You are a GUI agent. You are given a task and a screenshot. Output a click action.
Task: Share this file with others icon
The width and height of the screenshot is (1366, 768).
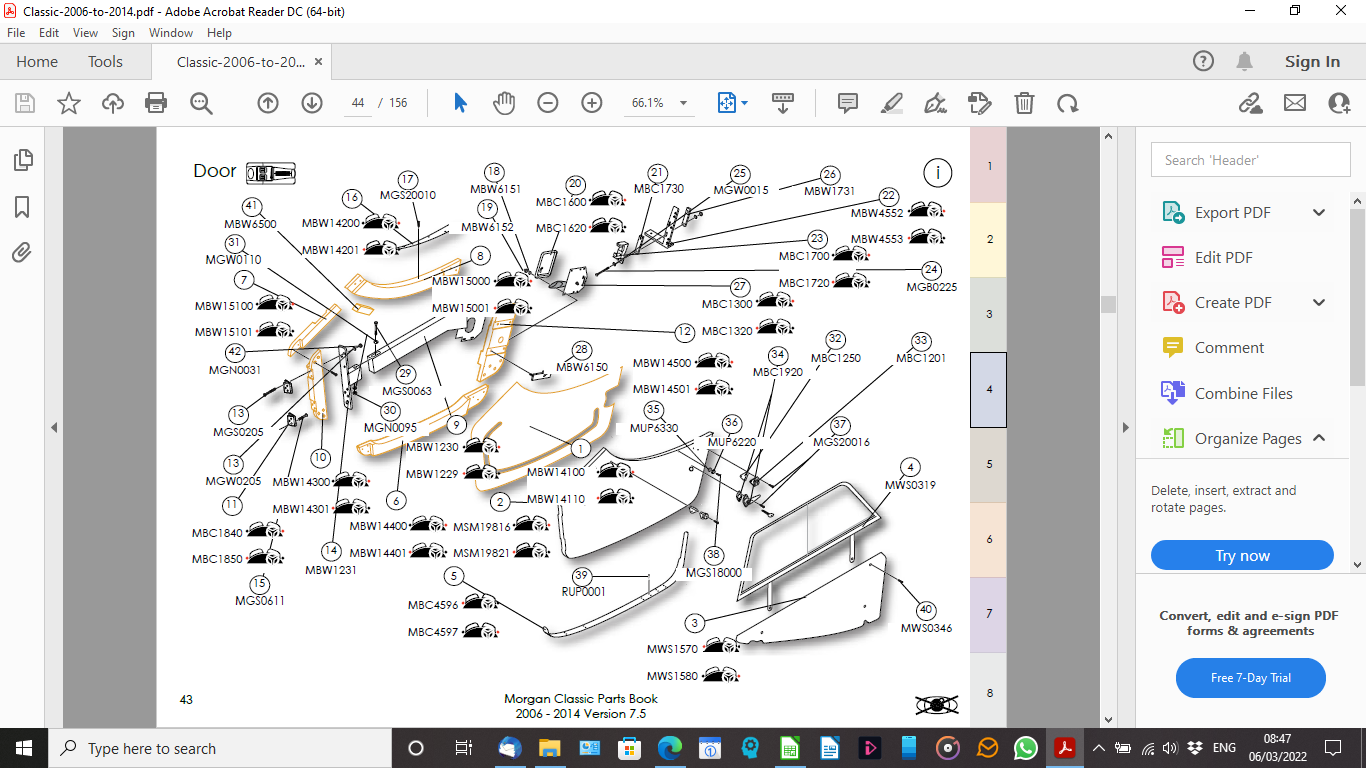pyautogui.click(x=1339, y=103)
